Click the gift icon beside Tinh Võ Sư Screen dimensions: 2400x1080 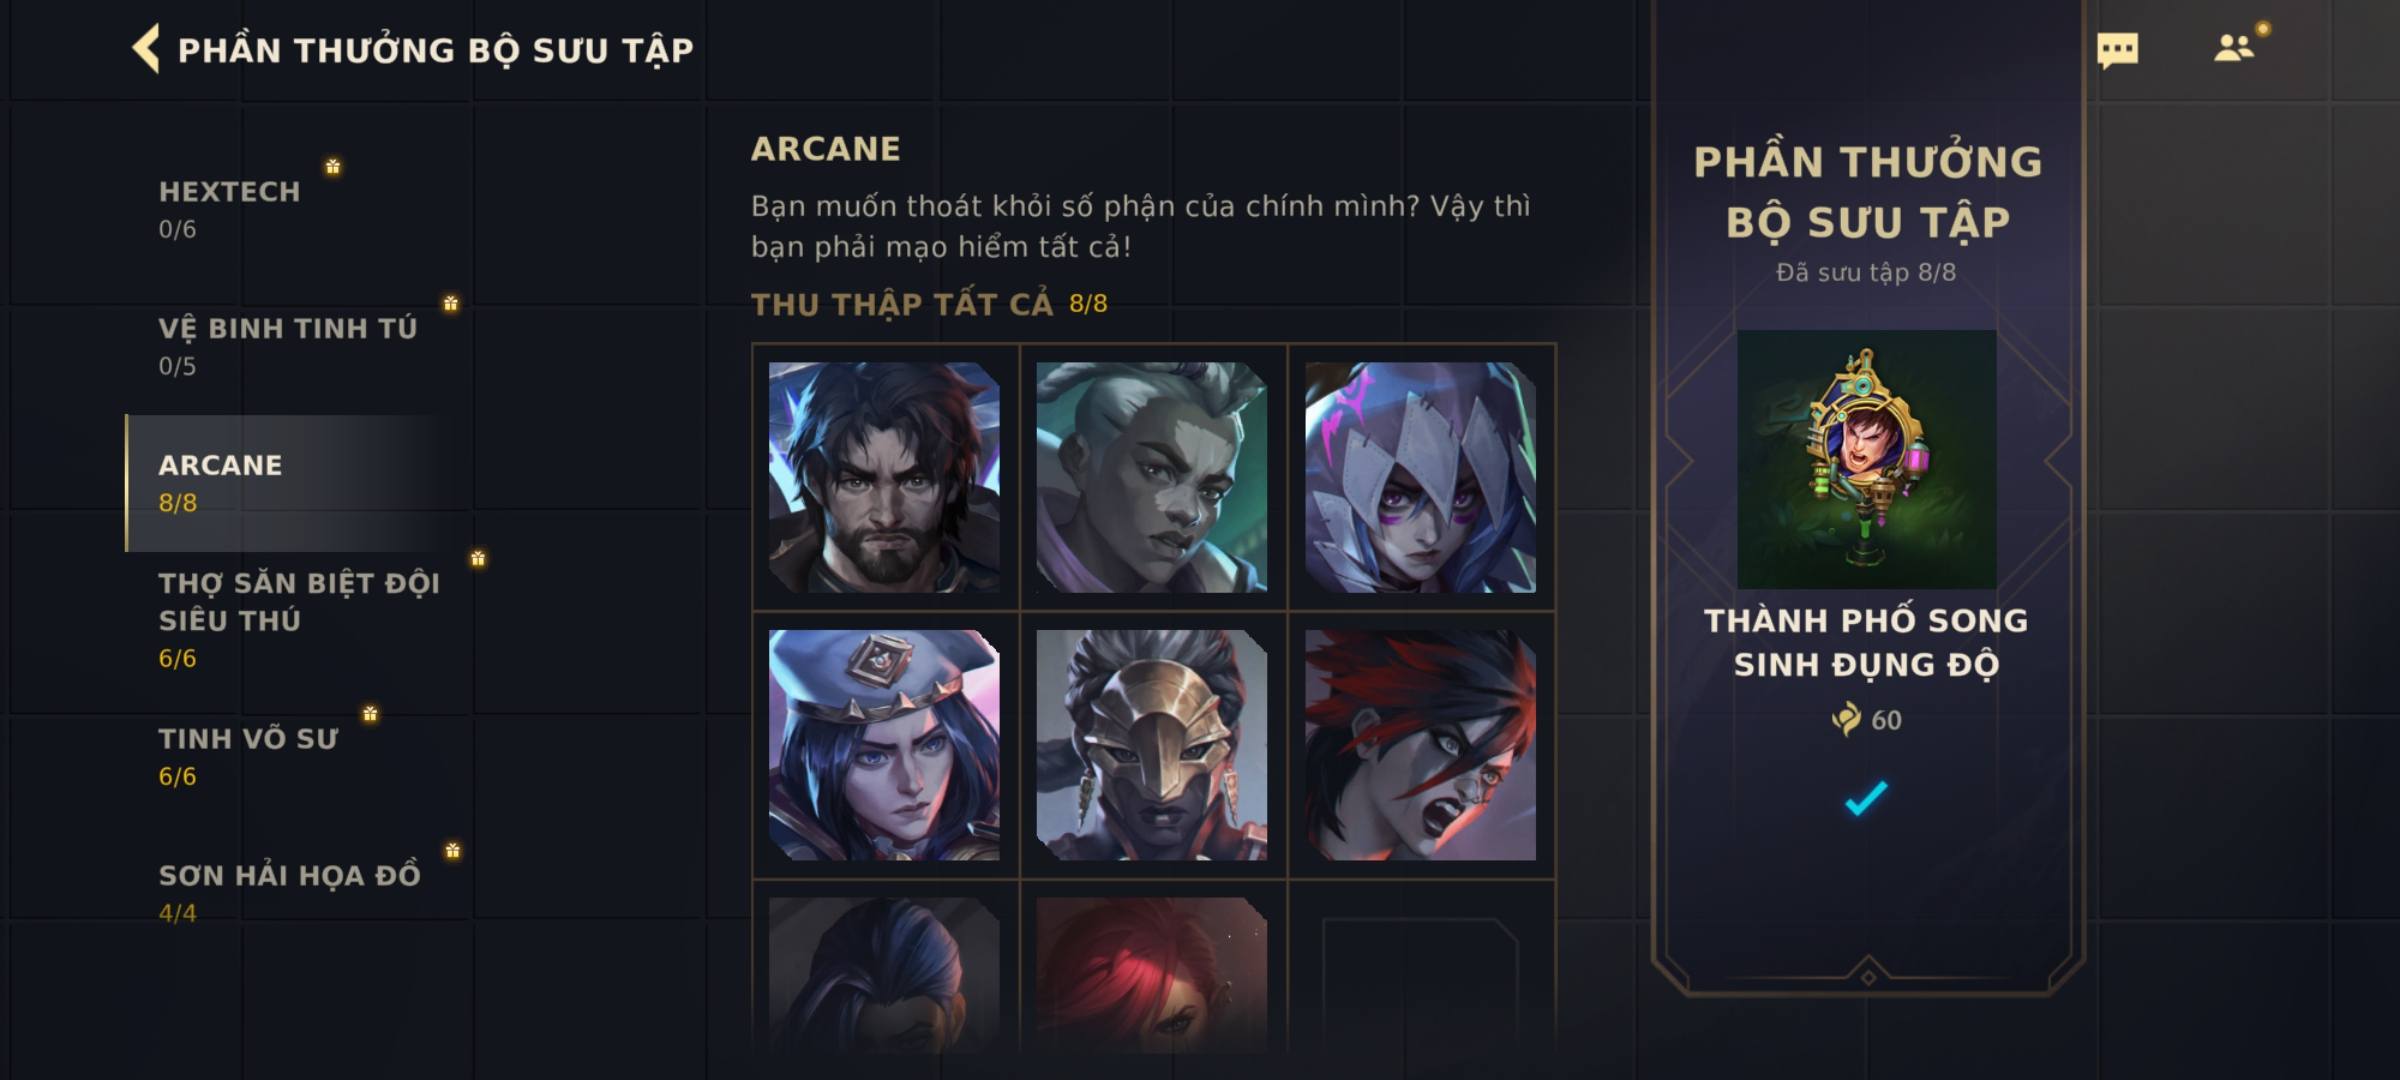(x=370, y=713)
